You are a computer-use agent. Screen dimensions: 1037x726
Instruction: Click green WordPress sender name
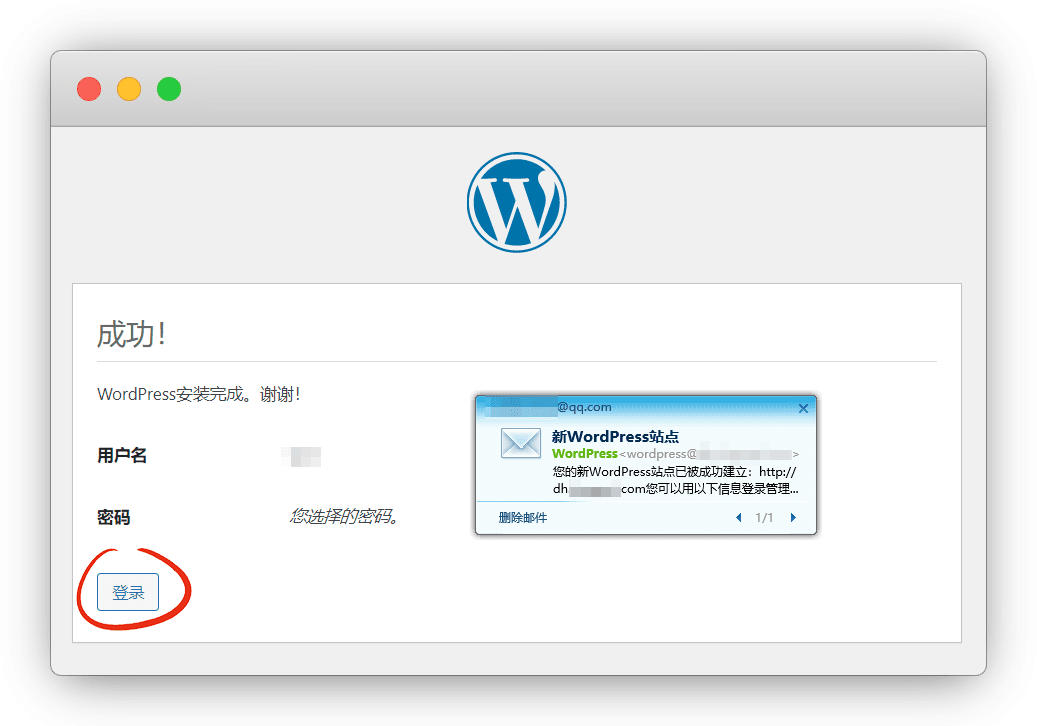coord(585,454)
